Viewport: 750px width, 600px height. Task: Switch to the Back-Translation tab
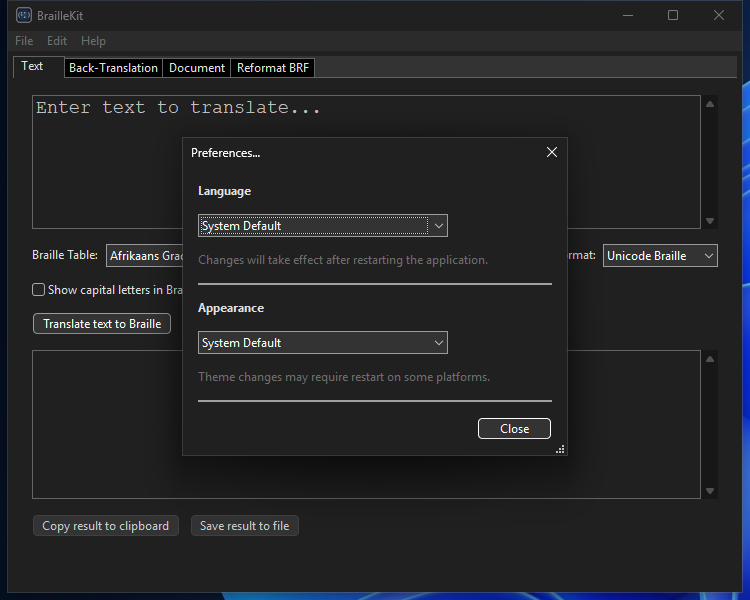(113, 68)
